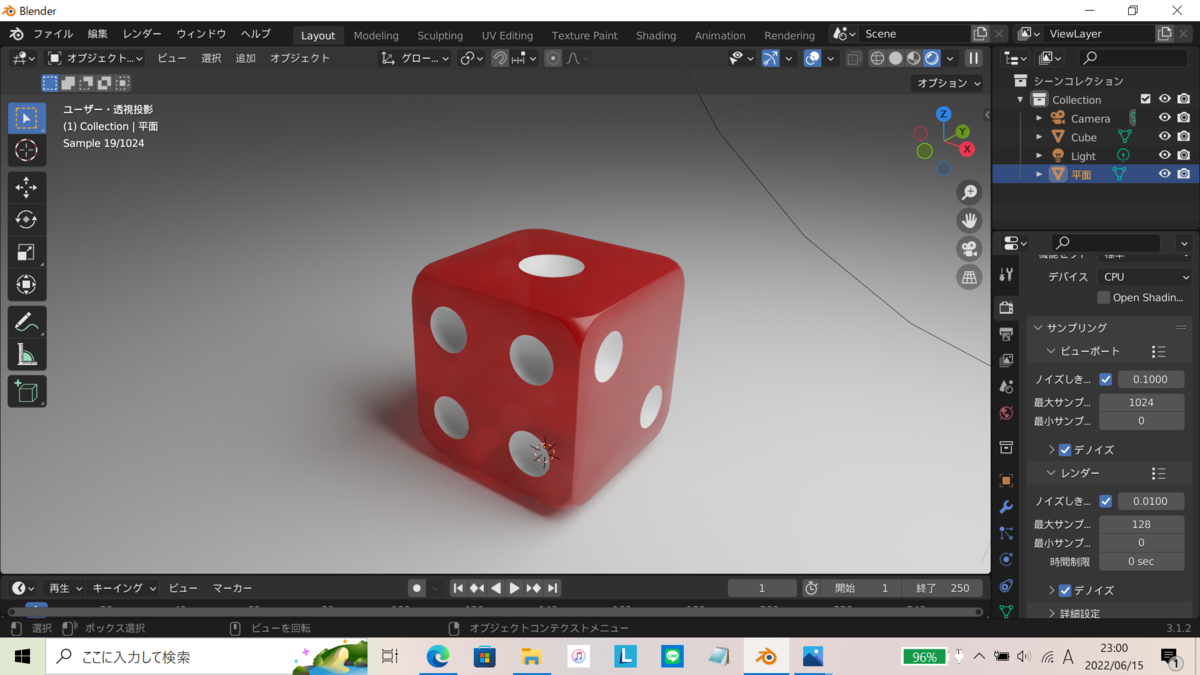The height and width of the screenshot is (675, 1200).
Task: Play the timeline animation
Action: point(514,588)
